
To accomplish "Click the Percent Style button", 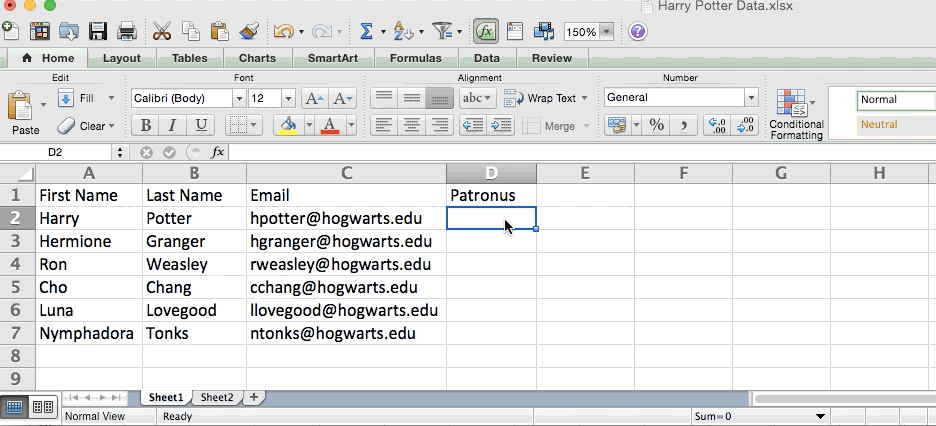I will pos(656,125).
